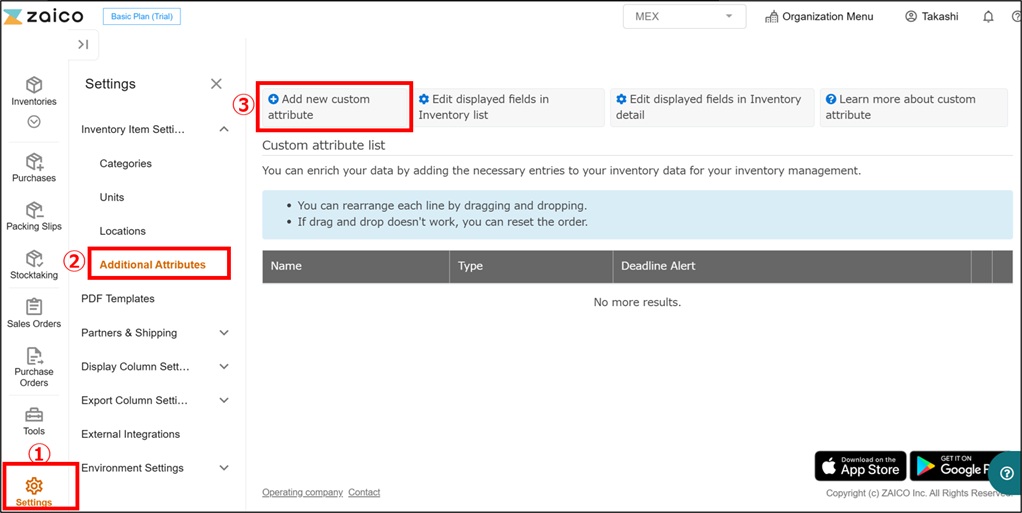Open the Sales Orders clipboard icon

click(34, 306)
